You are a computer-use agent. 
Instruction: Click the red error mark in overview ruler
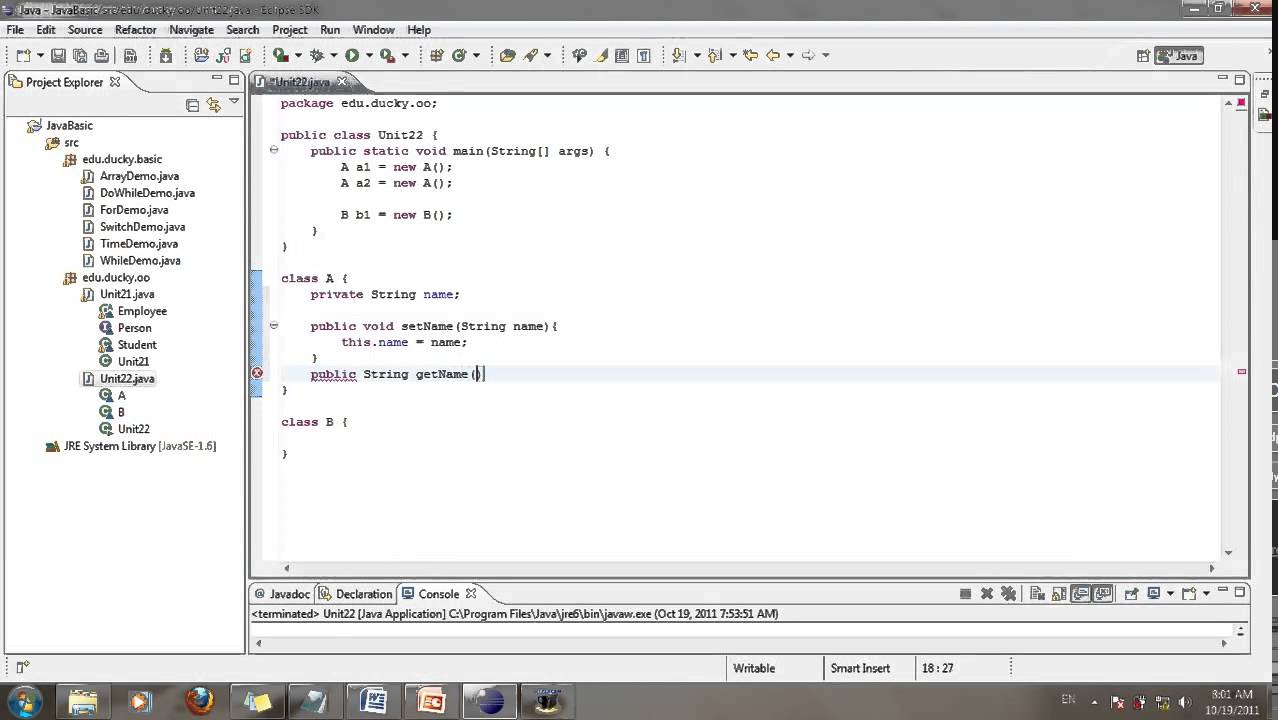point(1242,372)
